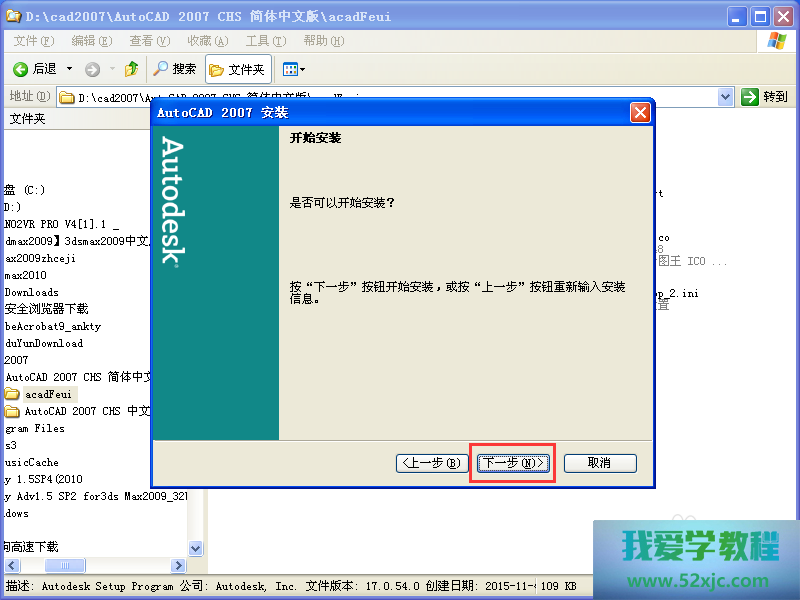Click the Back (后退) arrow icon
The height and width of the screenshot is (600, 800).
point(20,69)
